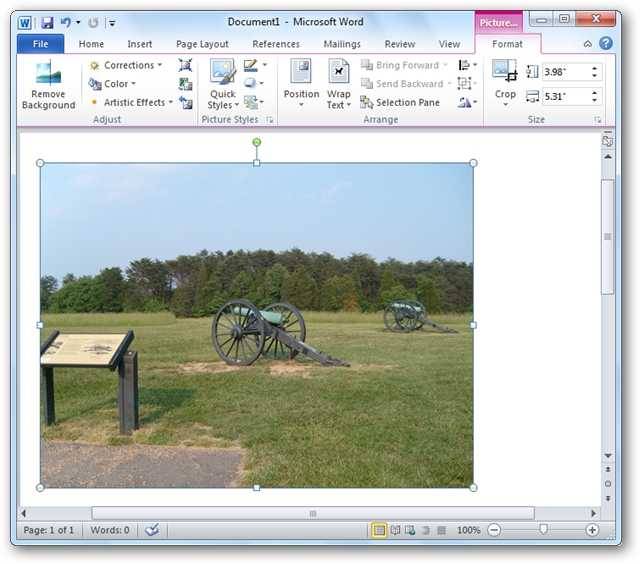Screen dimensions: 640x564
Task: Open the File menu button
Action: coord(40,44)
